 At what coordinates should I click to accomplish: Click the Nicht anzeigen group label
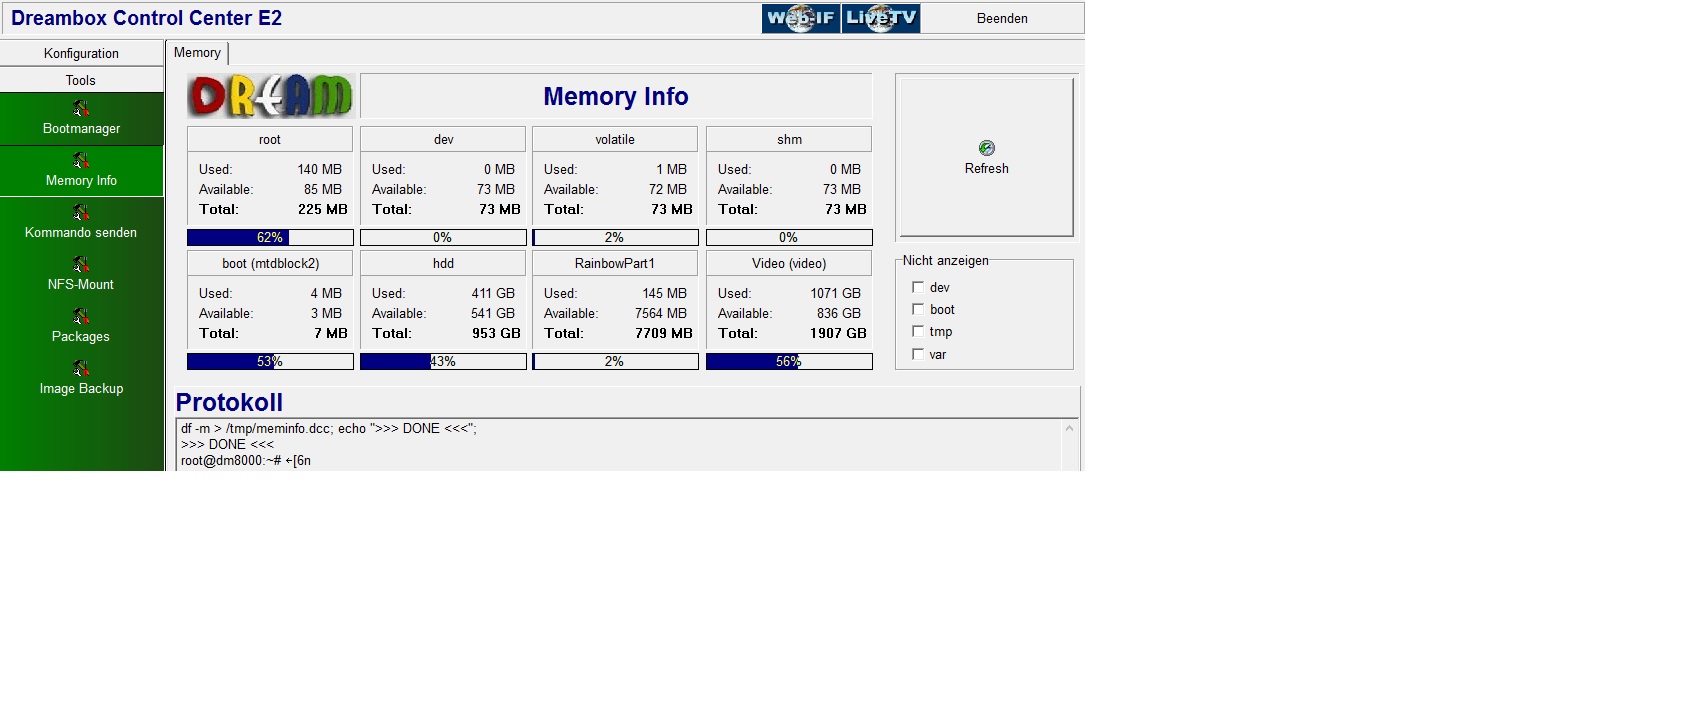(x=945, y=260)
